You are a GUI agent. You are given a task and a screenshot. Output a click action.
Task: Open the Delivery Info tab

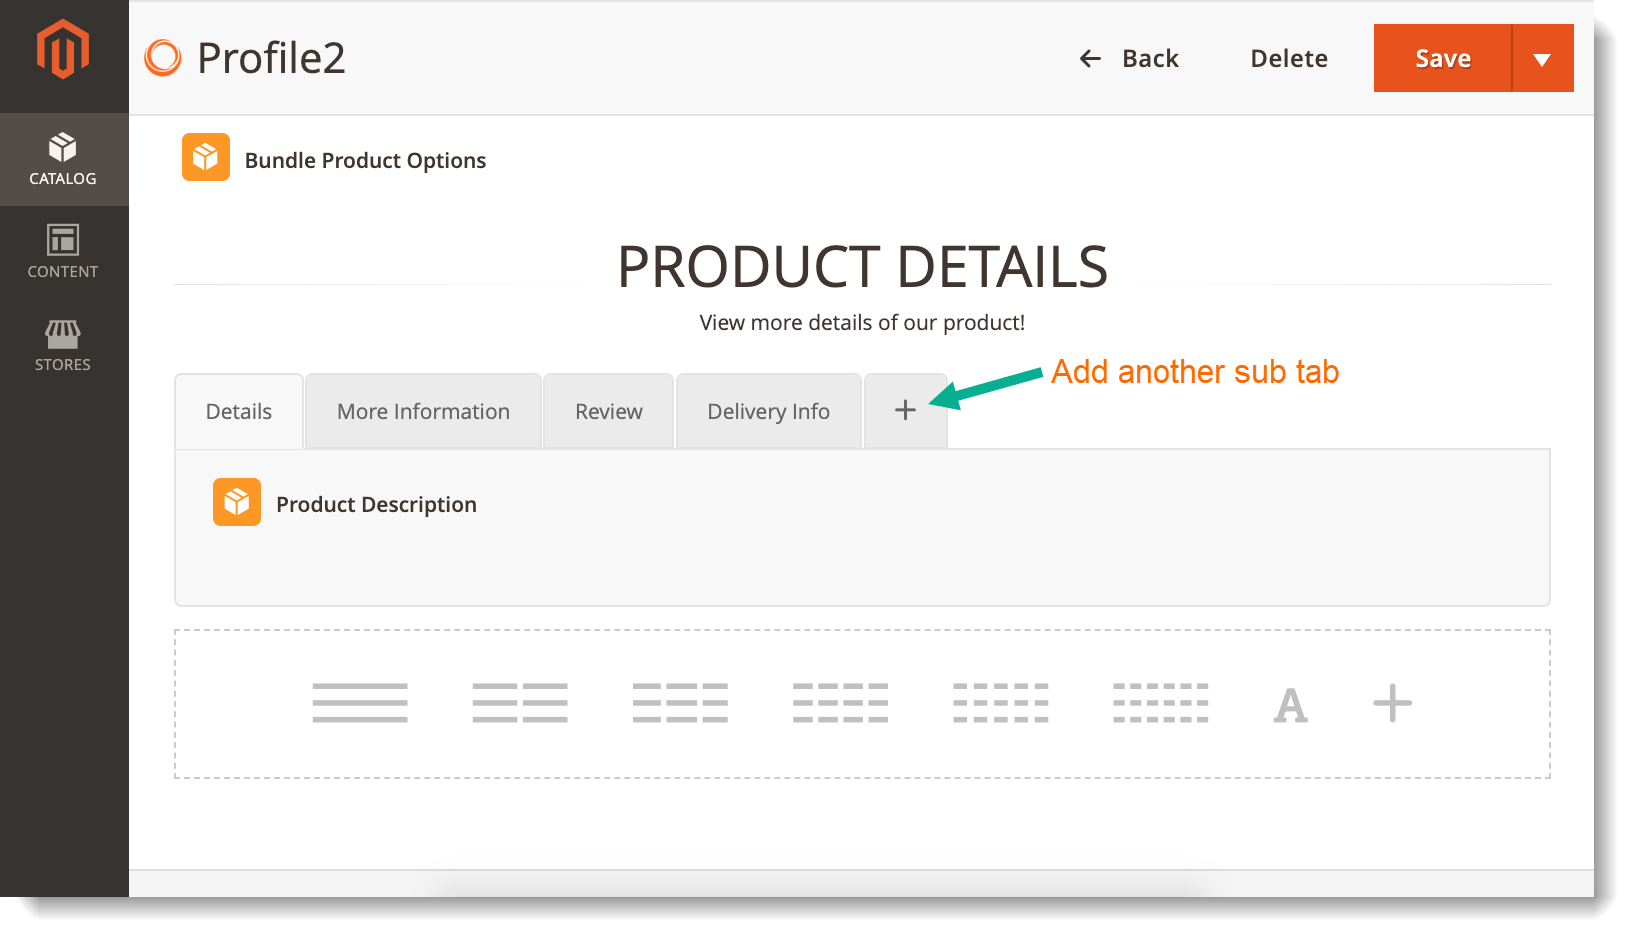pos(768,411)
